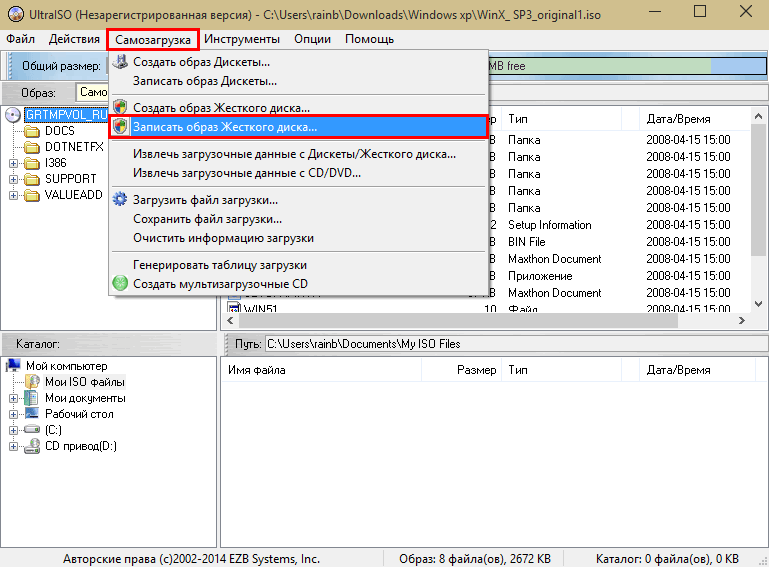The image size is (769, 567).
Task: Choose Сохранить файл загрузки
Action: (298, 219)
